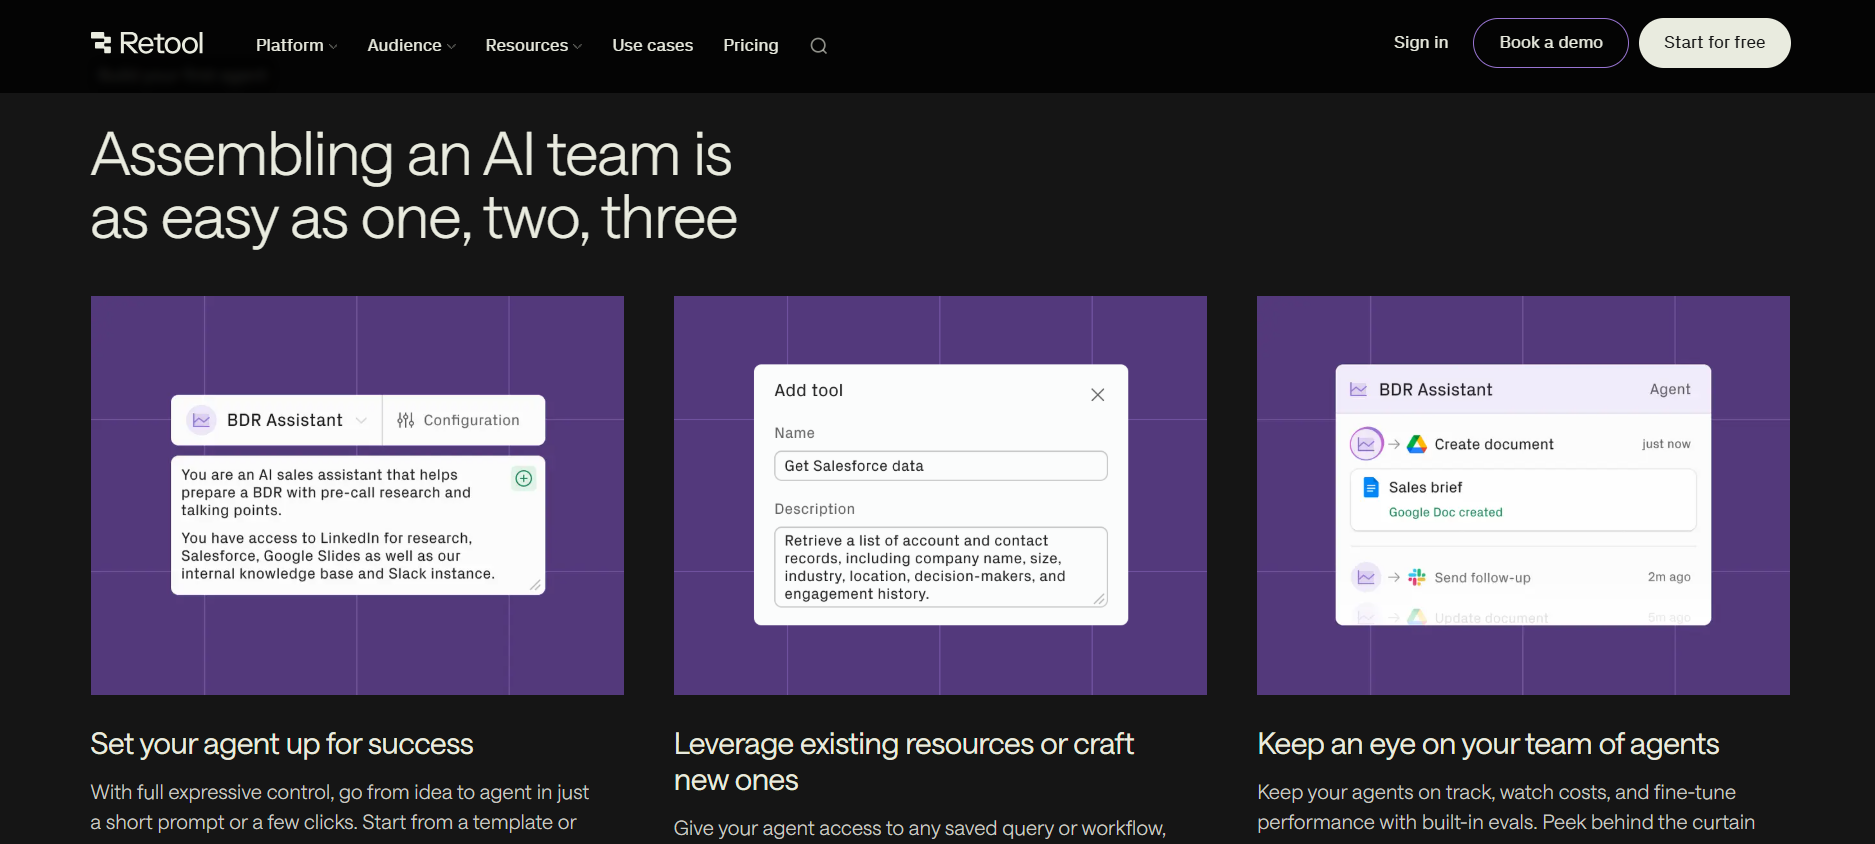Click the Sales brief document card
The image size is (1875, 844).
[1522, 499]
